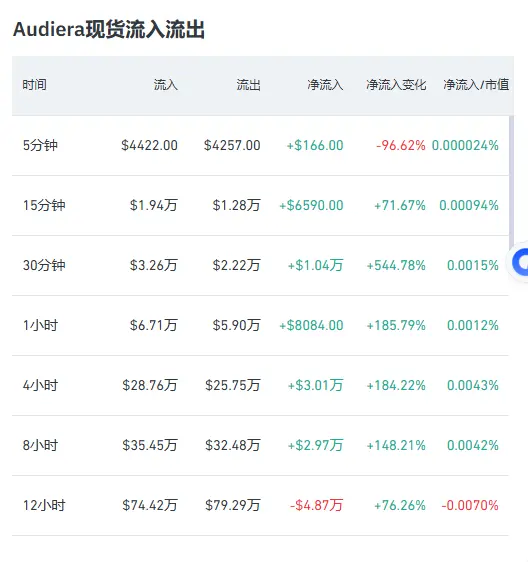The image size is (528, 562).
Task: Click the 流入 column header
Action: pyautogui.click(x=166, y=85)
